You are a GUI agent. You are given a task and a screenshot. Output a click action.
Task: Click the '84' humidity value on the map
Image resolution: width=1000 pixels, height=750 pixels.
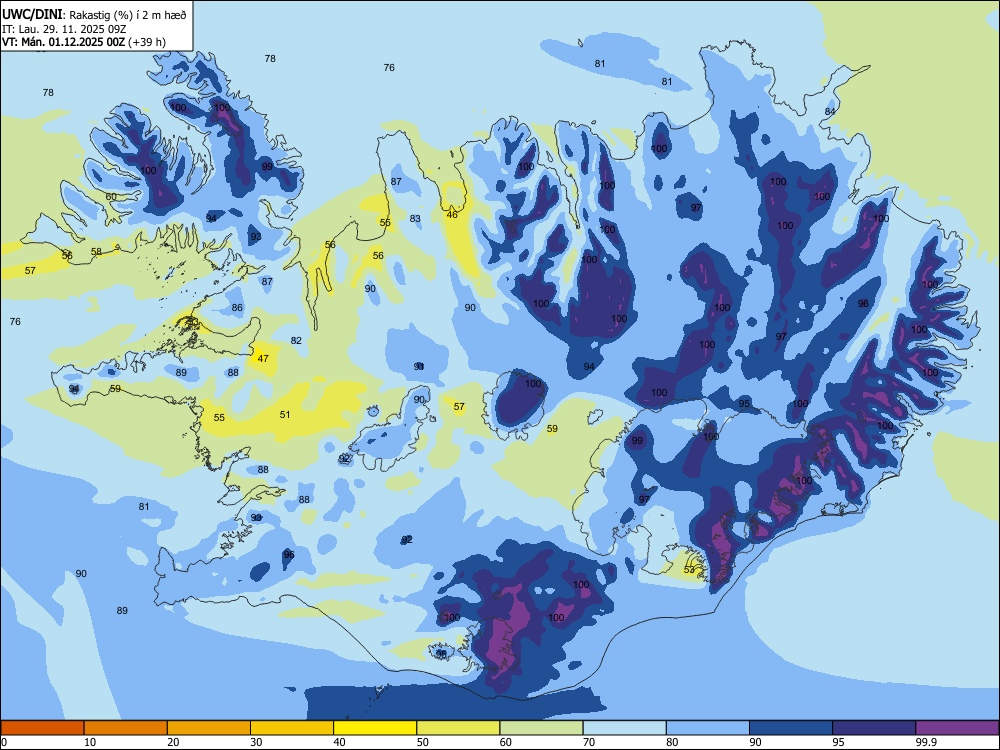[830, 112]
